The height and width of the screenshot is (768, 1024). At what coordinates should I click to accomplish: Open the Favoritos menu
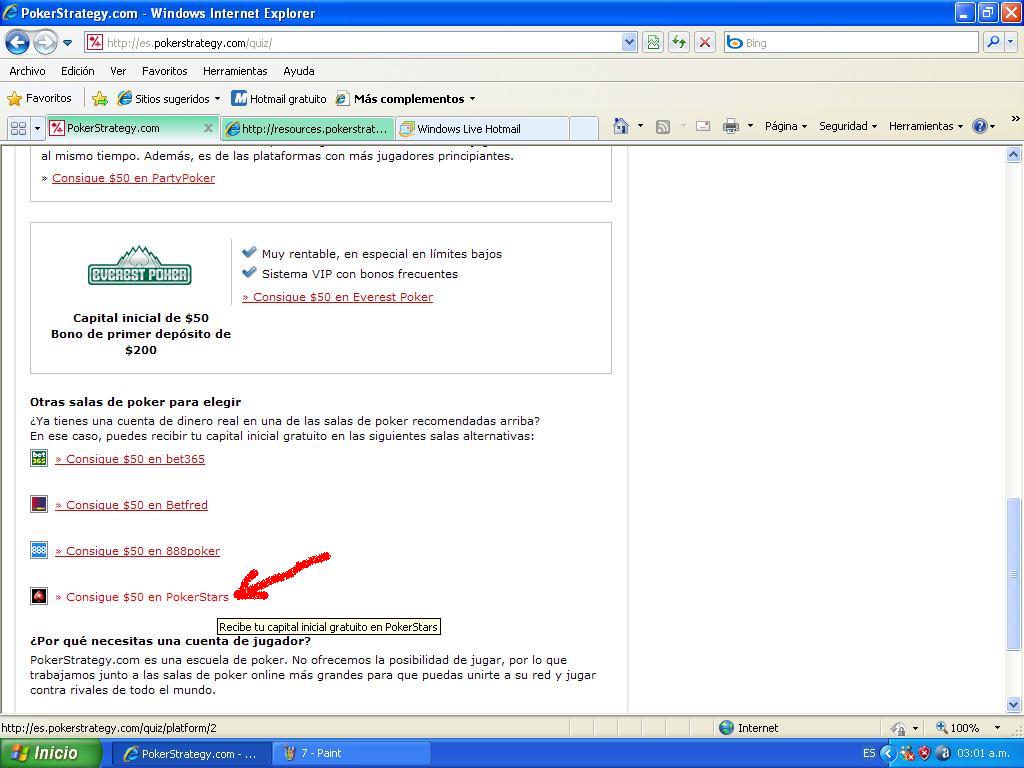click(165, 71)
